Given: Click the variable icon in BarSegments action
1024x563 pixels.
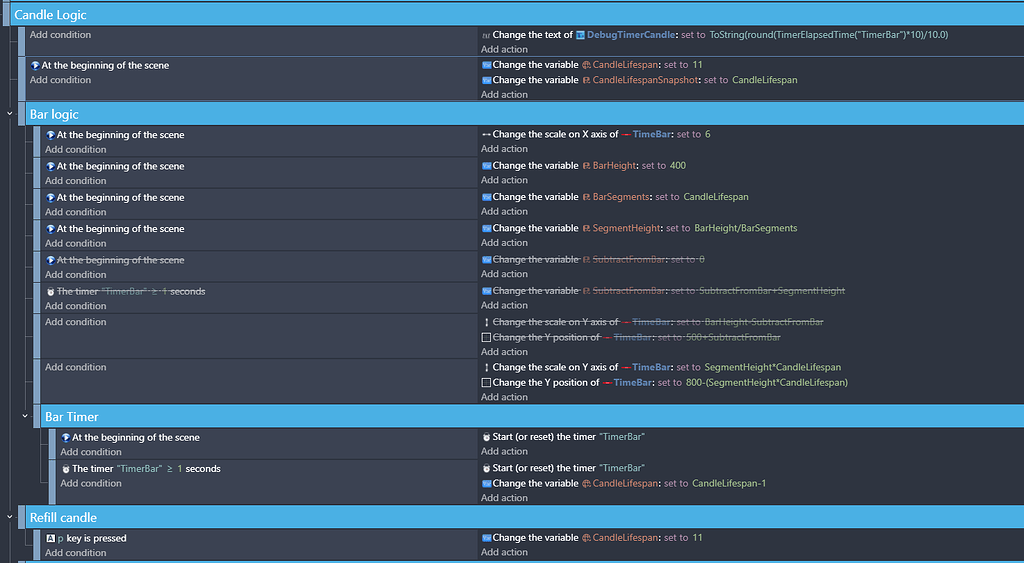Looking at the screenshot, I should (x=486, y=197).
